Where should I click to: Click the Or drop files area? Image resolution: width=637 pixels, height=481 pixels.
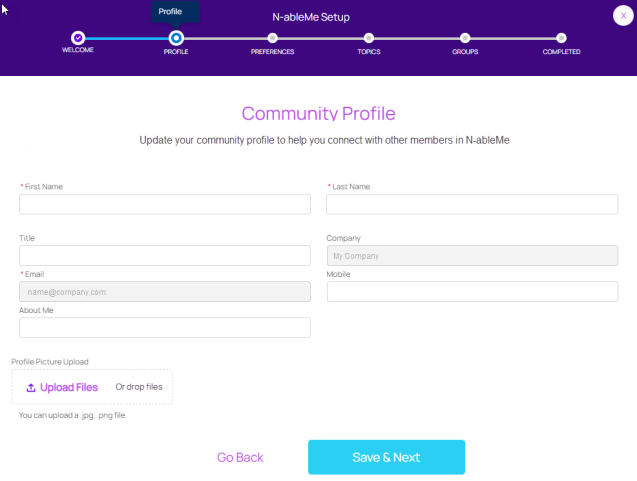(x=138, y=386)
